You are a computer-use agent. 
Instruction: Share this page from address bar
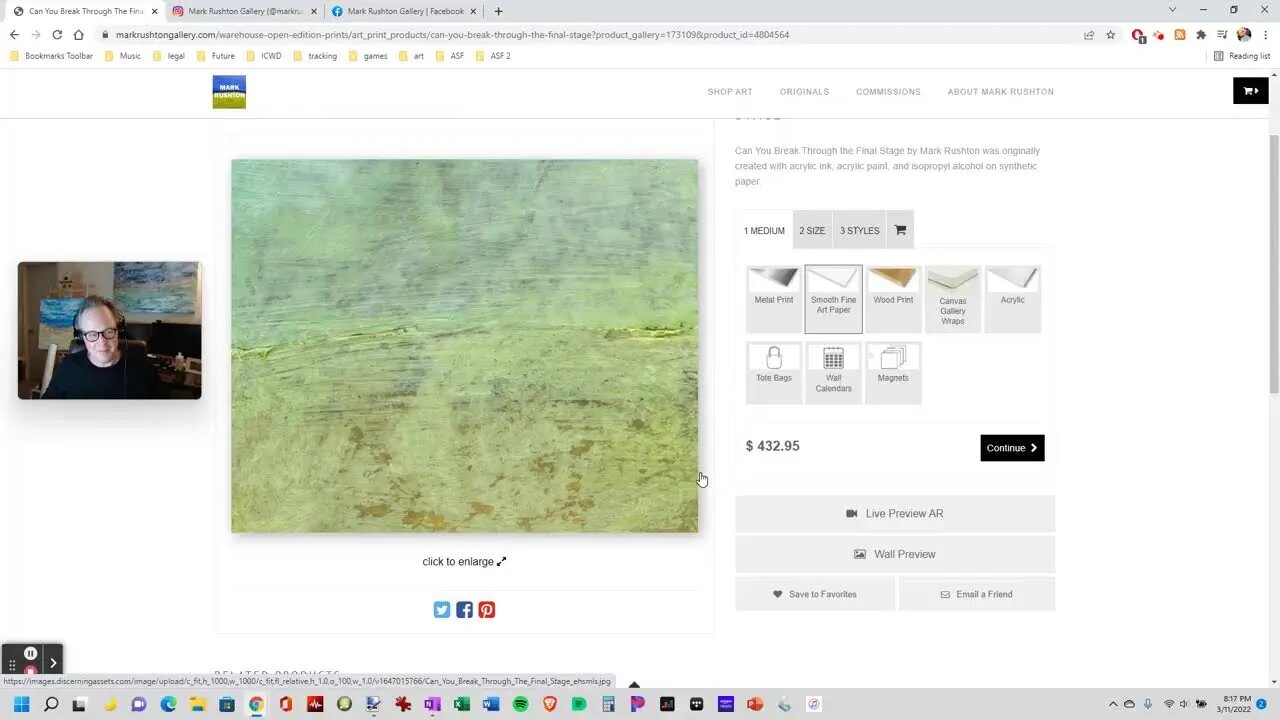click(1089, 35)
